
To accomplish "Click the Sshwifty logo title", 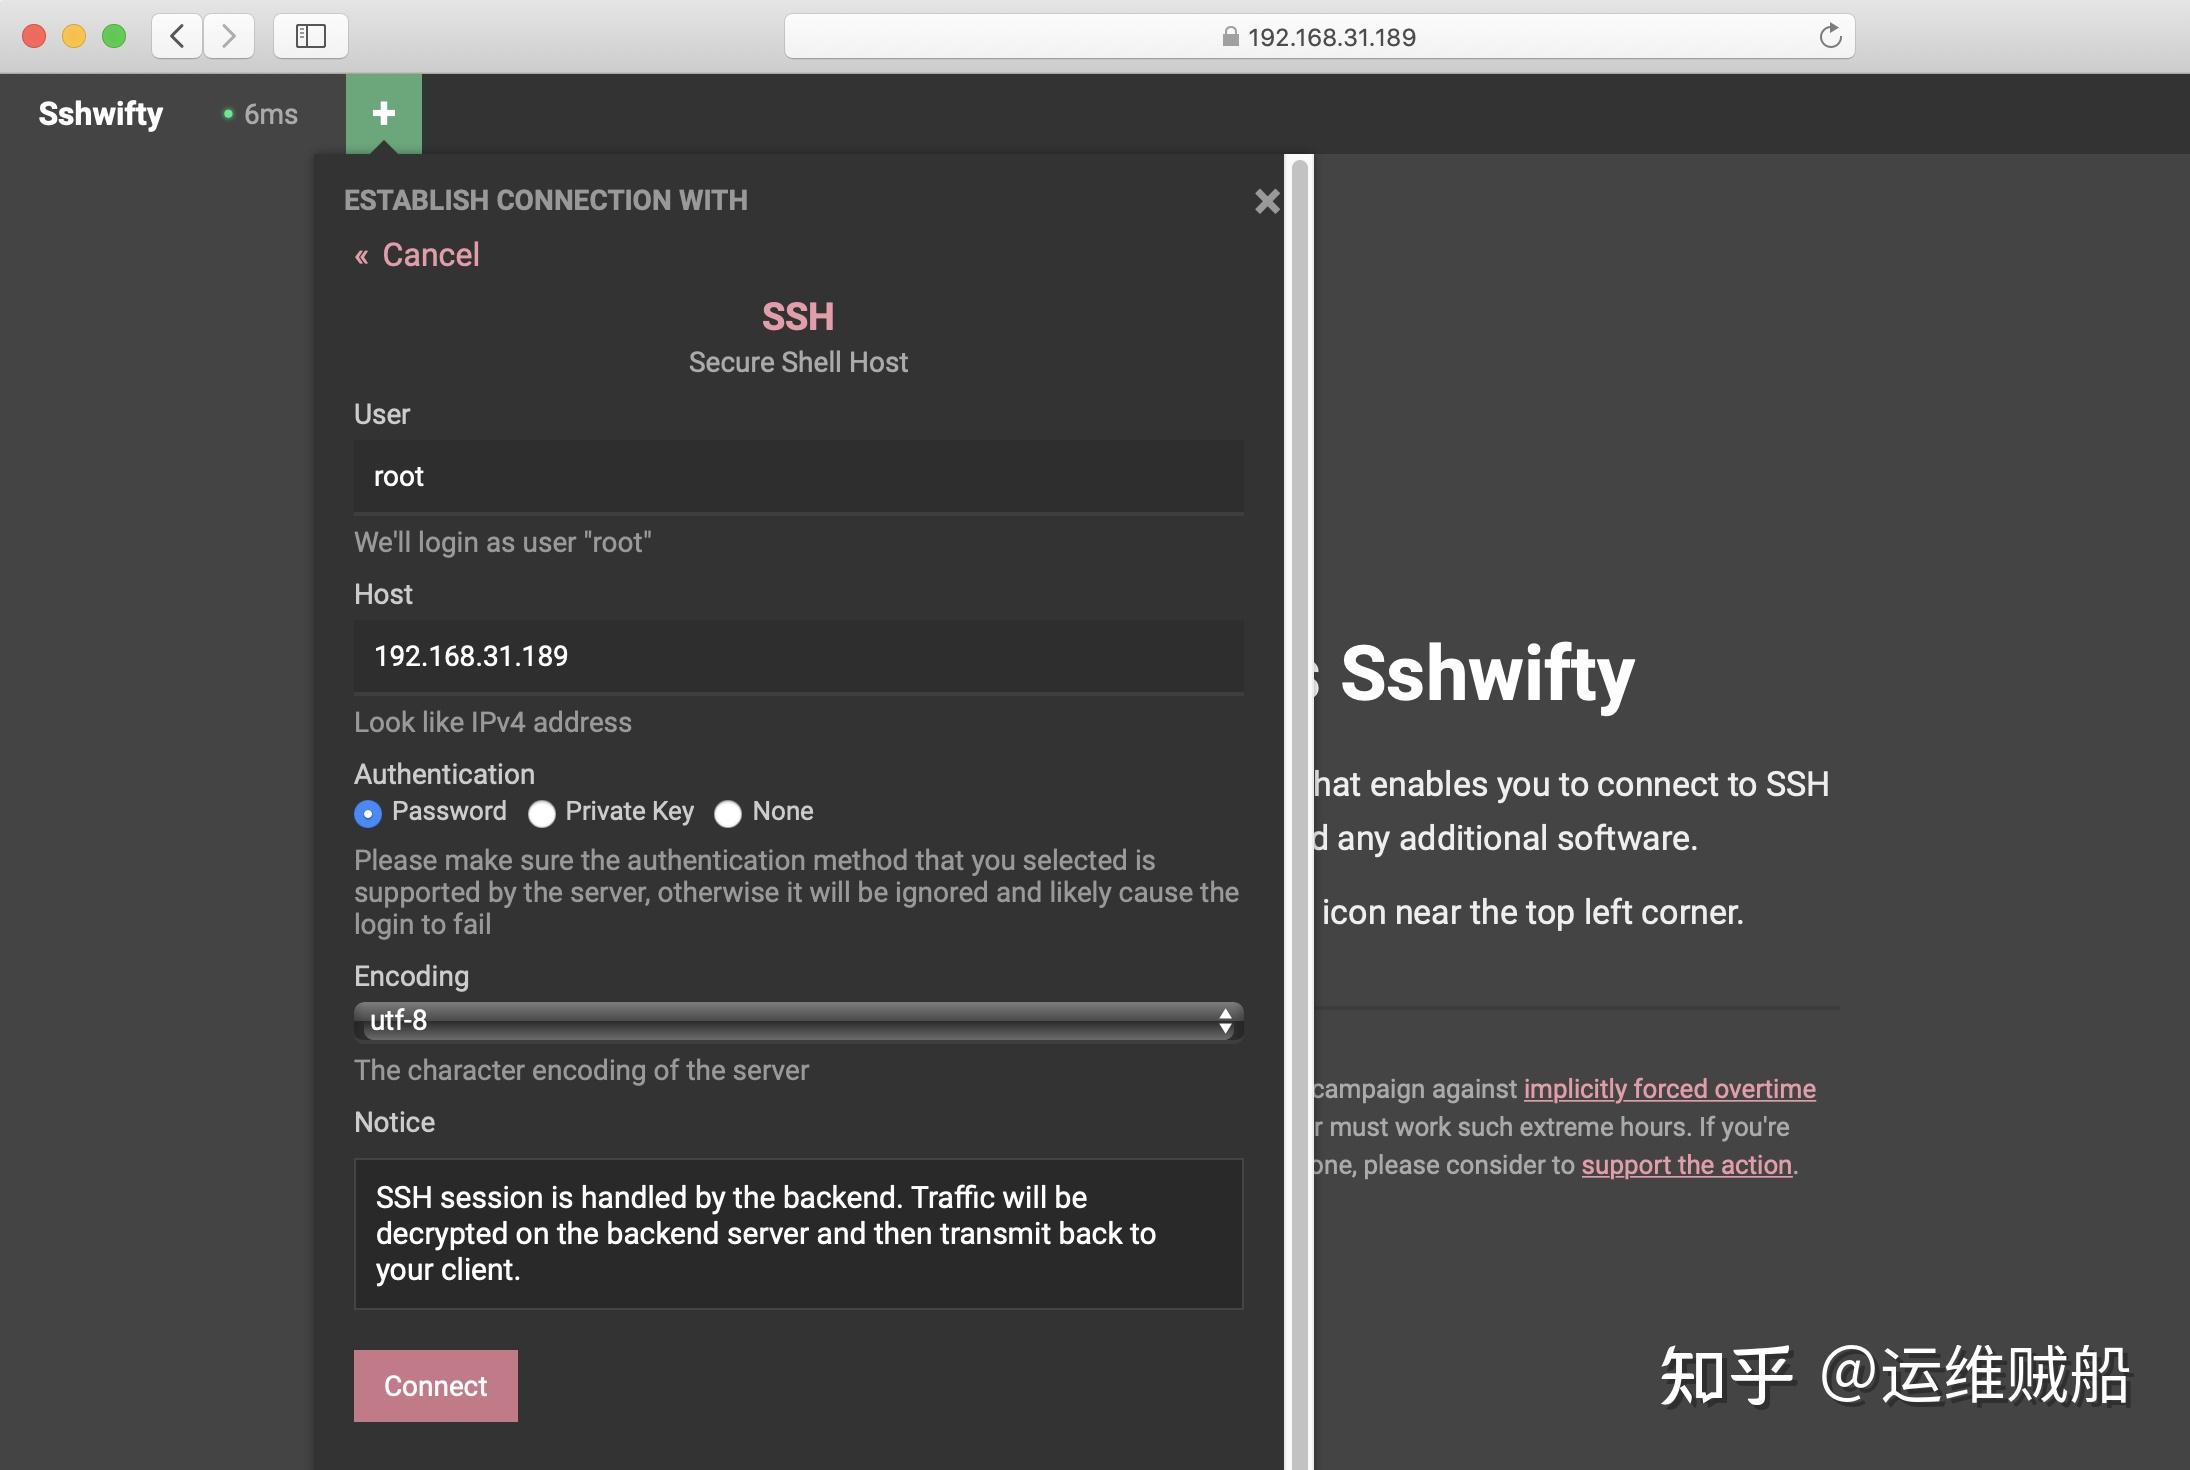I will coord(100,114).
